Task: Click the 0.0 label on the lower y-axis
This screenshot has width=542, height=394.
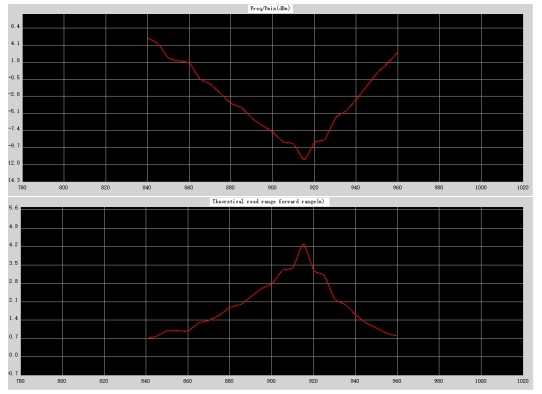Action: pyautogui.click(x=13, y=355)
